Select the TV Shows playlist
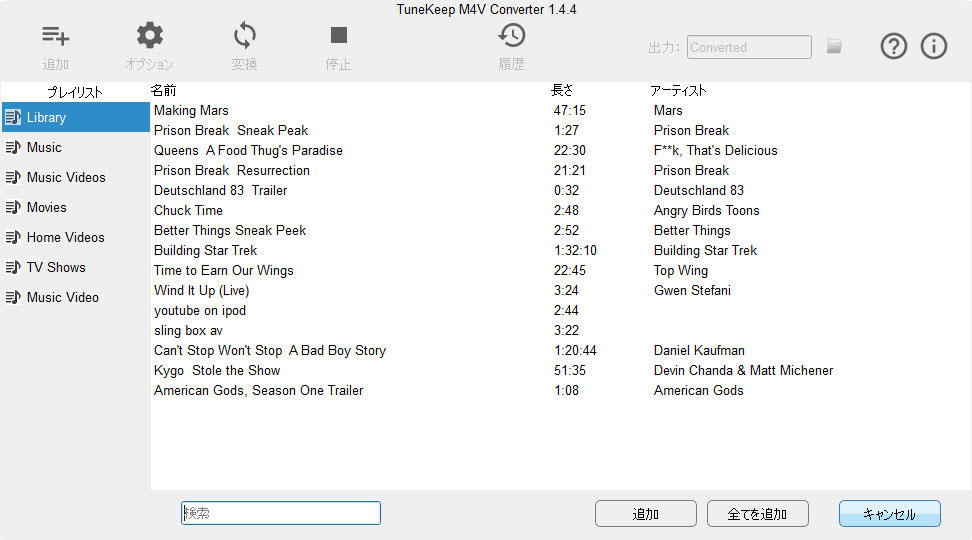Image resolution: width=972 pixels, height=540 pixels. (76, 267)
